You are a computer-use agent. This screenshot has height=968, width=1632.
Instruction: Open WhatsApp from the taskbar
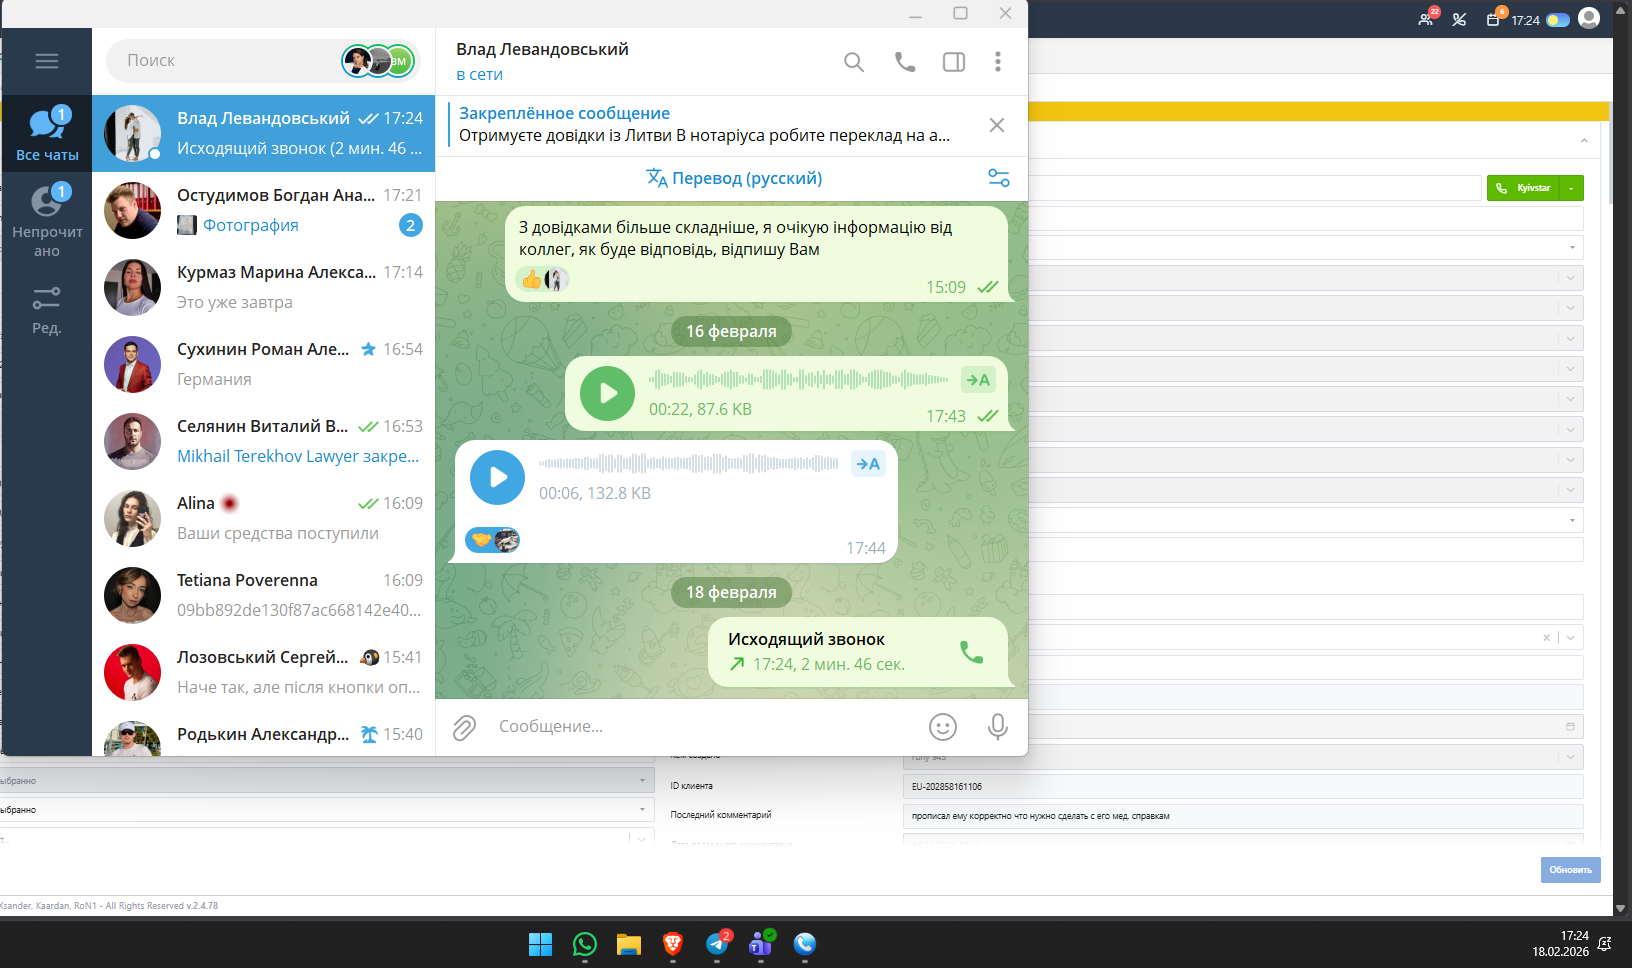pos(584,944)
